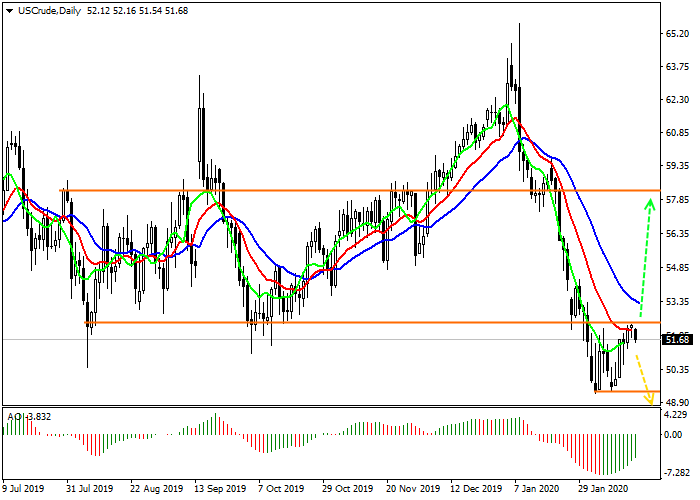Image resolution: width=700 pixels, height=500 pixels.
Task: Click the 13 Sep 2019 date label
Action: 219,490
